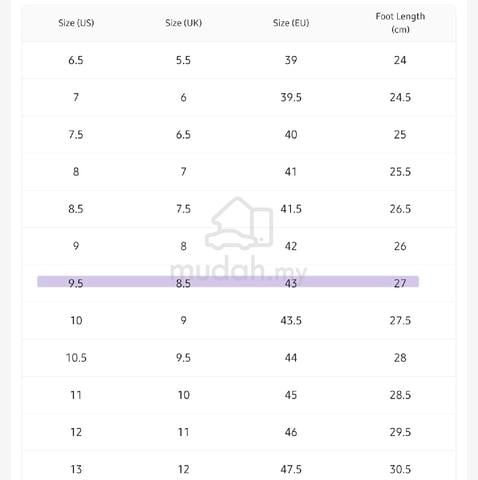
Task: Click the mudah.my watermark logo icon
Action: [239, 223]
